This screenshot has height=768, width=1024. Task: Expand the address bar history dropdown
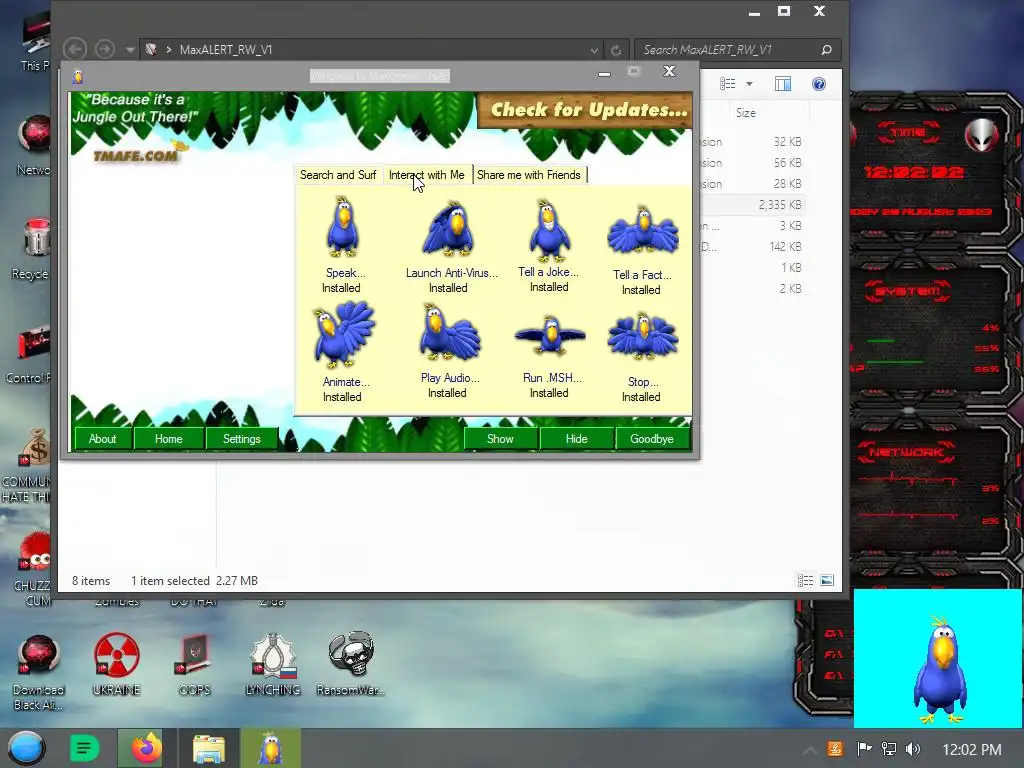[594, 50]
